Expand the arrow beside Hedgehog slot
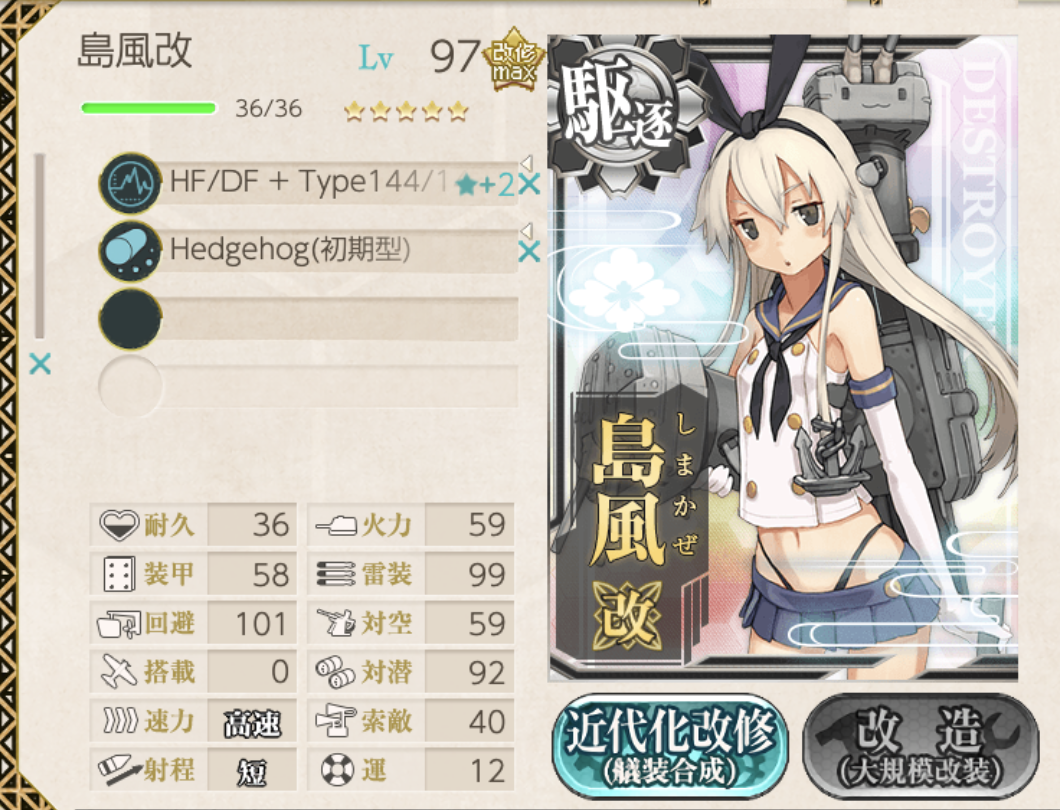The image size is (1060, 810). 527,230
